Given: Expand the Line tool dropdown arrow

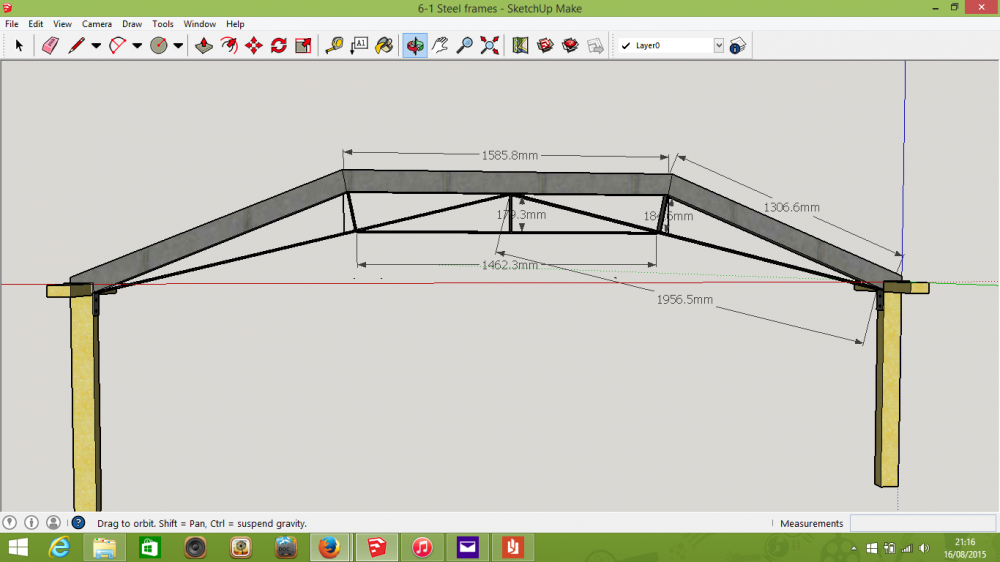Looking at the screenshot, I should click(x=96, y=45).
